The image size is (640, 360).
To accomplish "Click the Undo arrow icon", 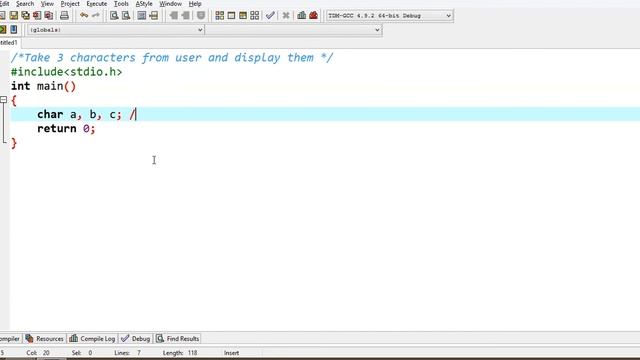I will click(x=84, y=16).
